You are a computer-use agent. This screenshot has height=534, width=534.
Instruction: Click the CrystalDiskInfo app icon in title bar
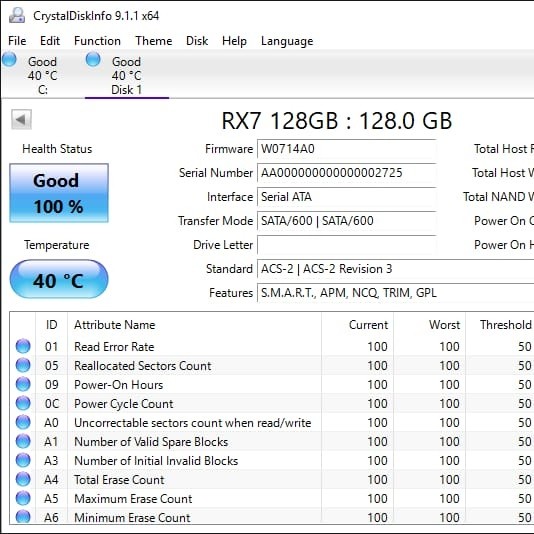tap(17, 16)
